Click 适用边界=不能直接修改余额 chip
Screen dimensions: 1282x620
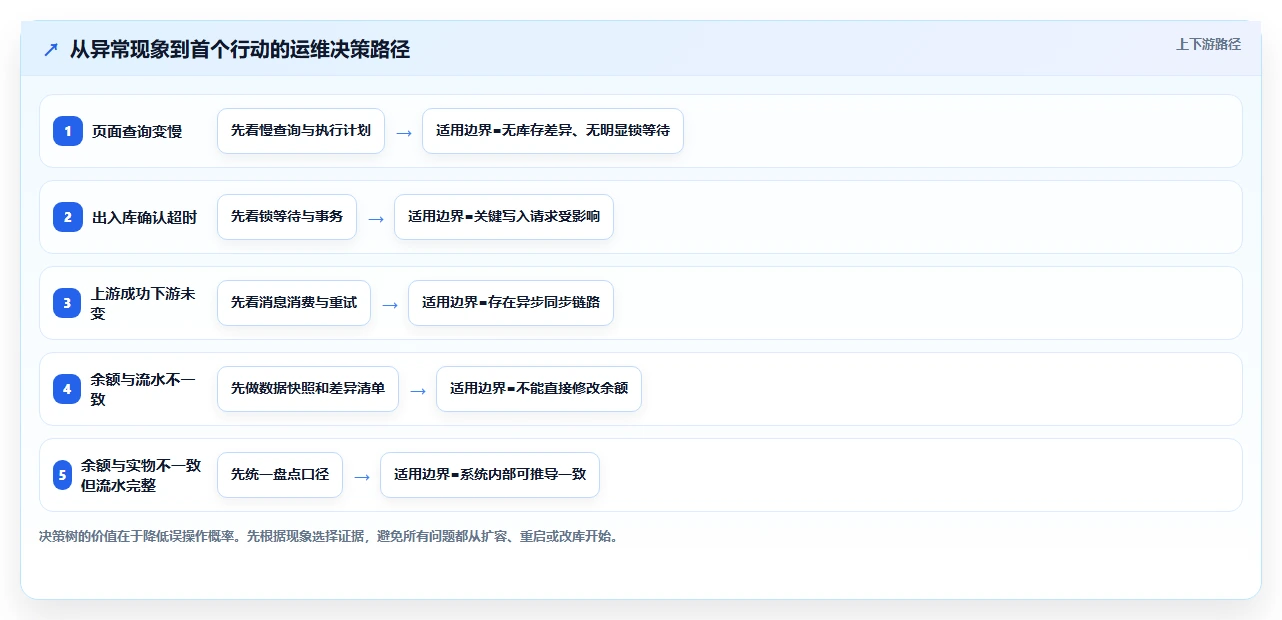[539, 389]
